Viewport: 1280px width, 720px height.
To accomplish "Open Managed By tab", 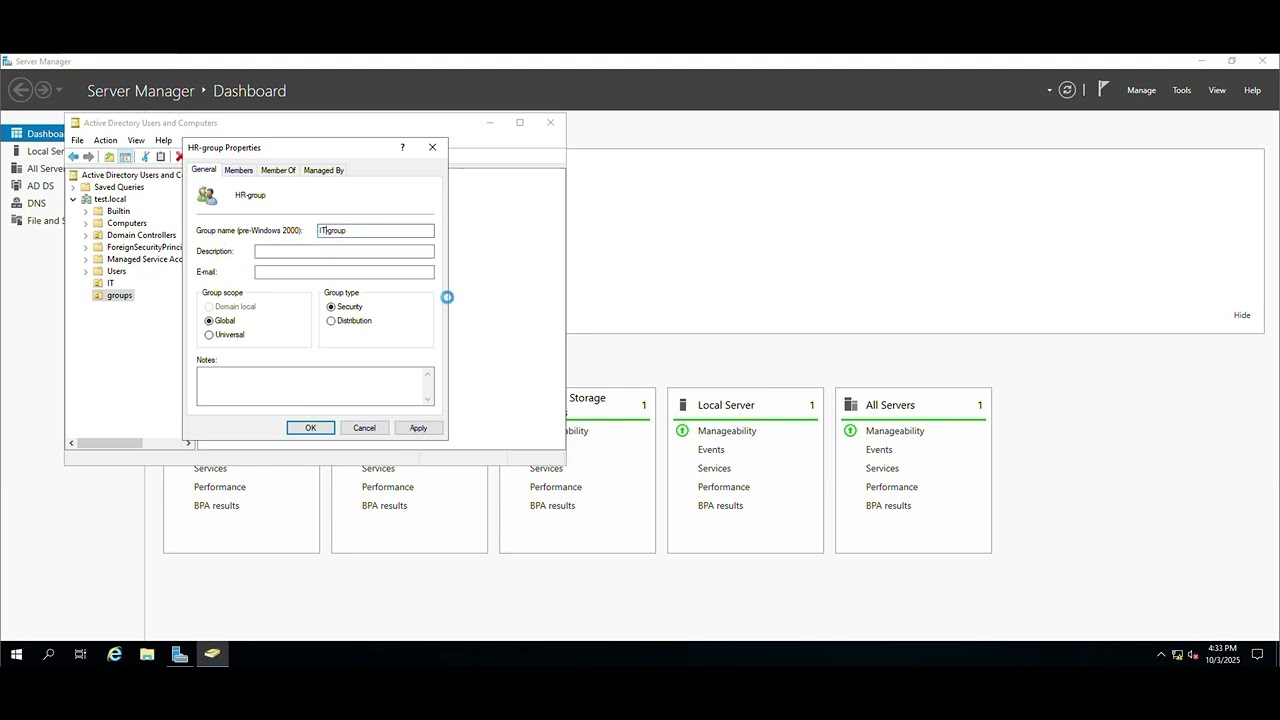I will pyautogui.click(x=323, y=170).
